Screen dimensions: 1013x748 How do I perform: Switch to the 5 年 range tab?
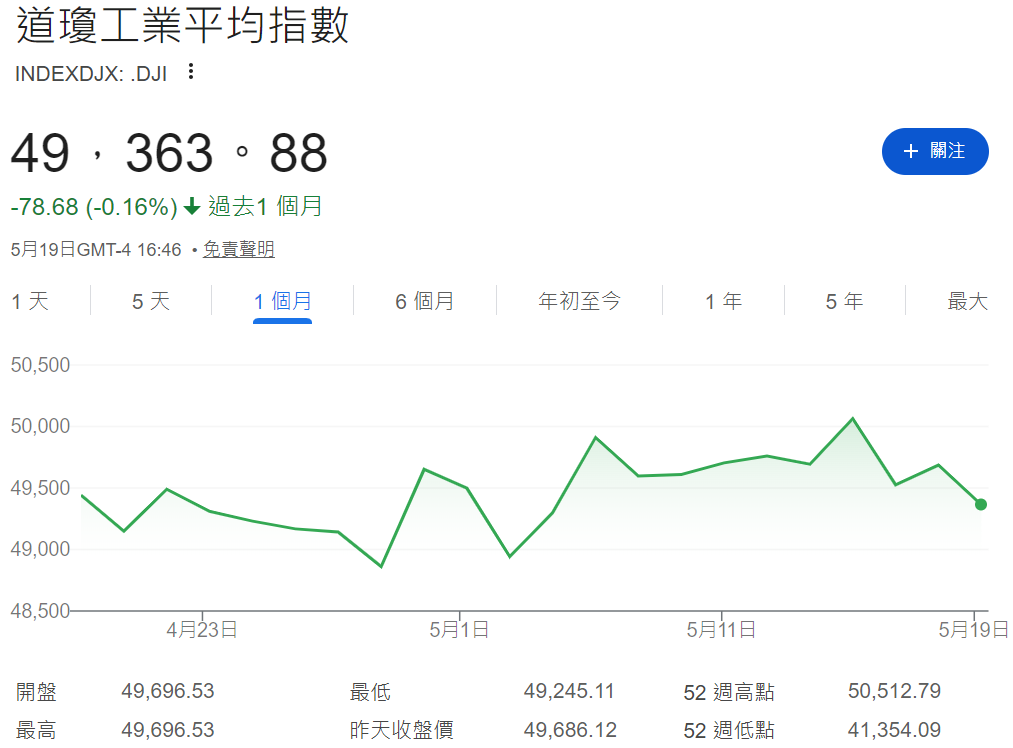(x=844, y=301)
